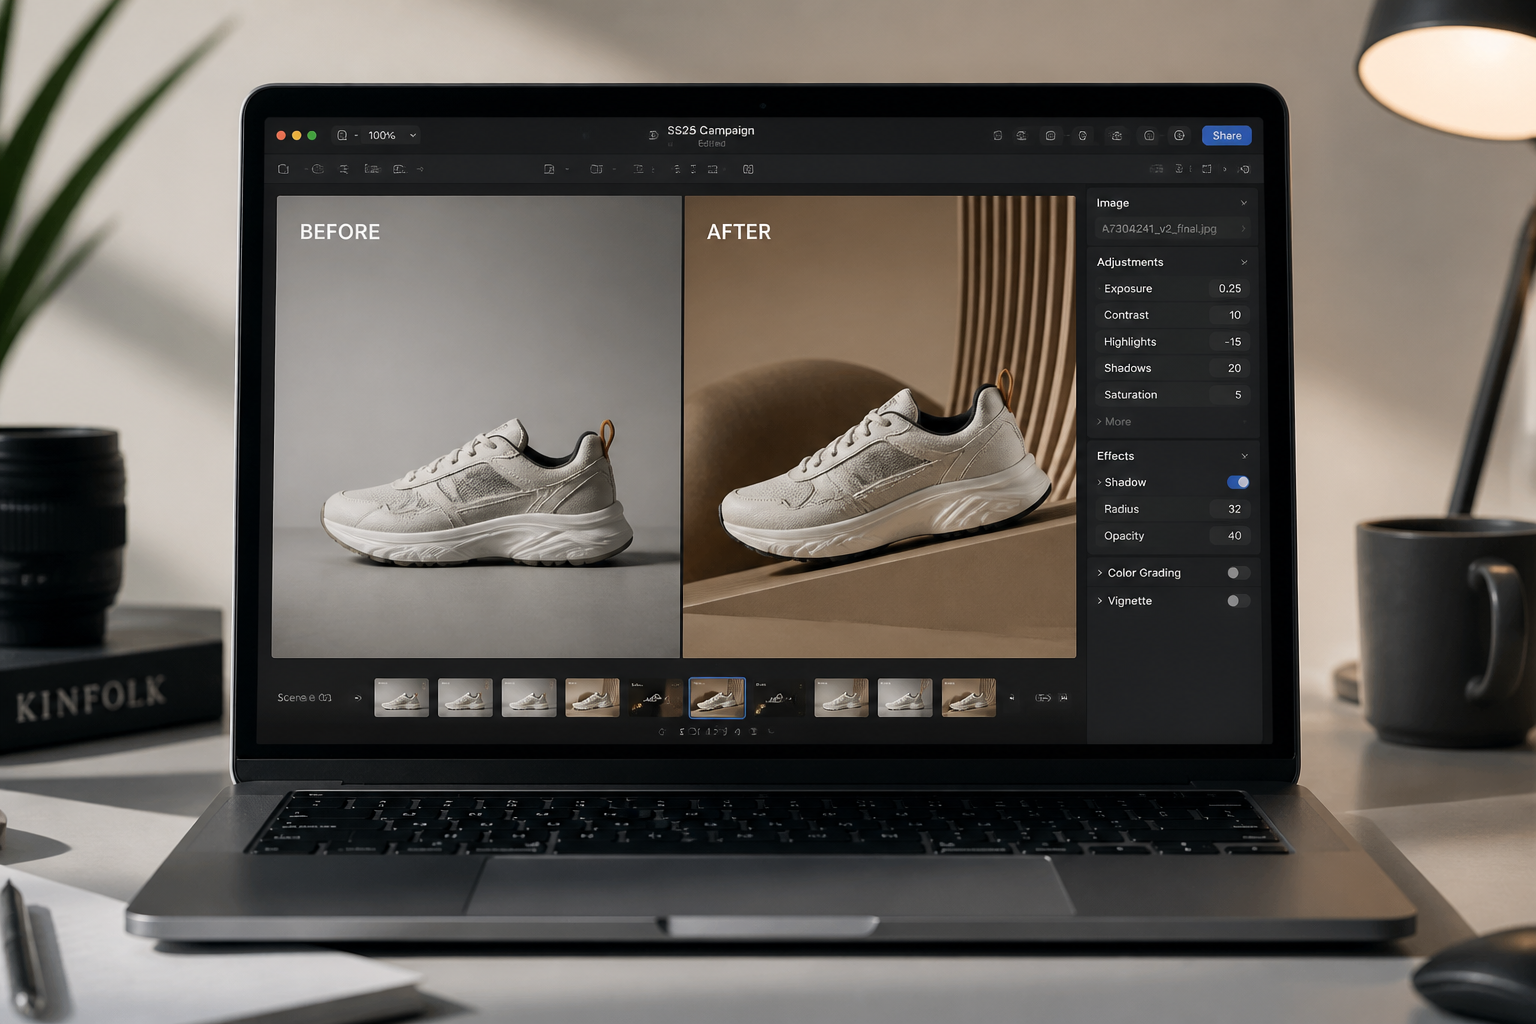Click the BEFORE sneaker image
The height and width of the screenshot is (1024, 1536).
coord(476,427)
